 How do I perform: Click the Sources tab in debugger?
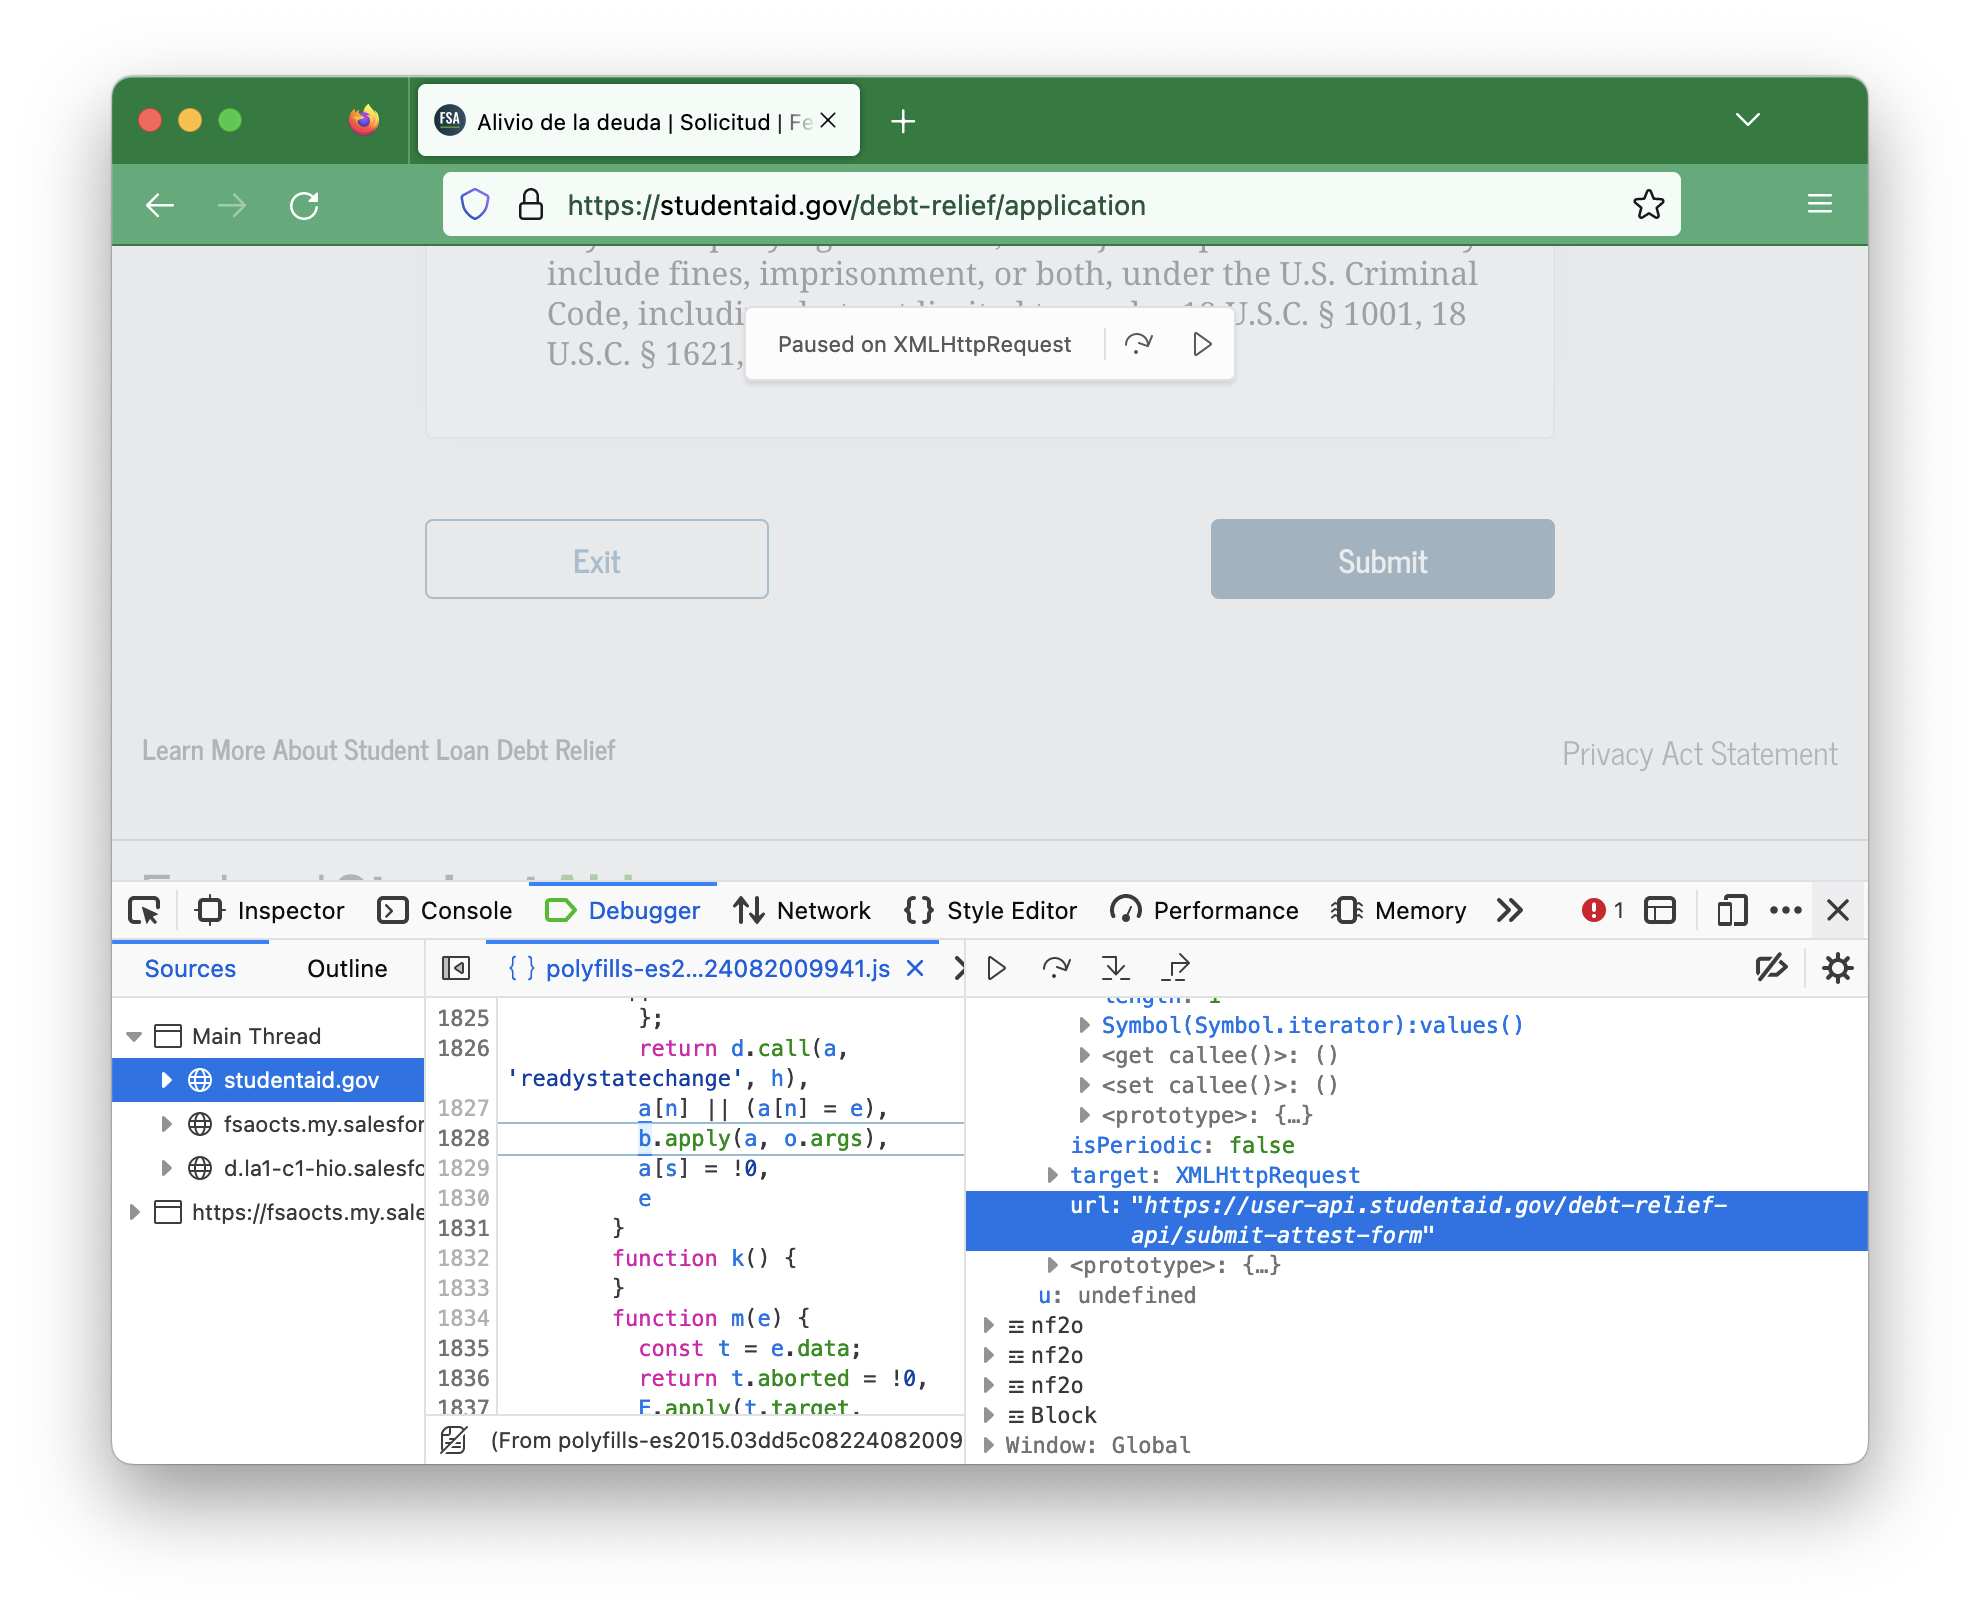(189, 967)
